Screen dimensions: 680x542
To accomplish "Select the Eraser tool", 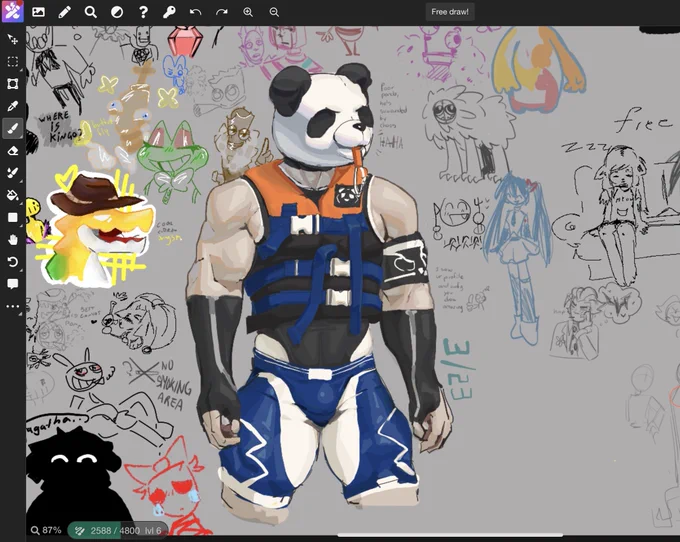I will point(13,151).
